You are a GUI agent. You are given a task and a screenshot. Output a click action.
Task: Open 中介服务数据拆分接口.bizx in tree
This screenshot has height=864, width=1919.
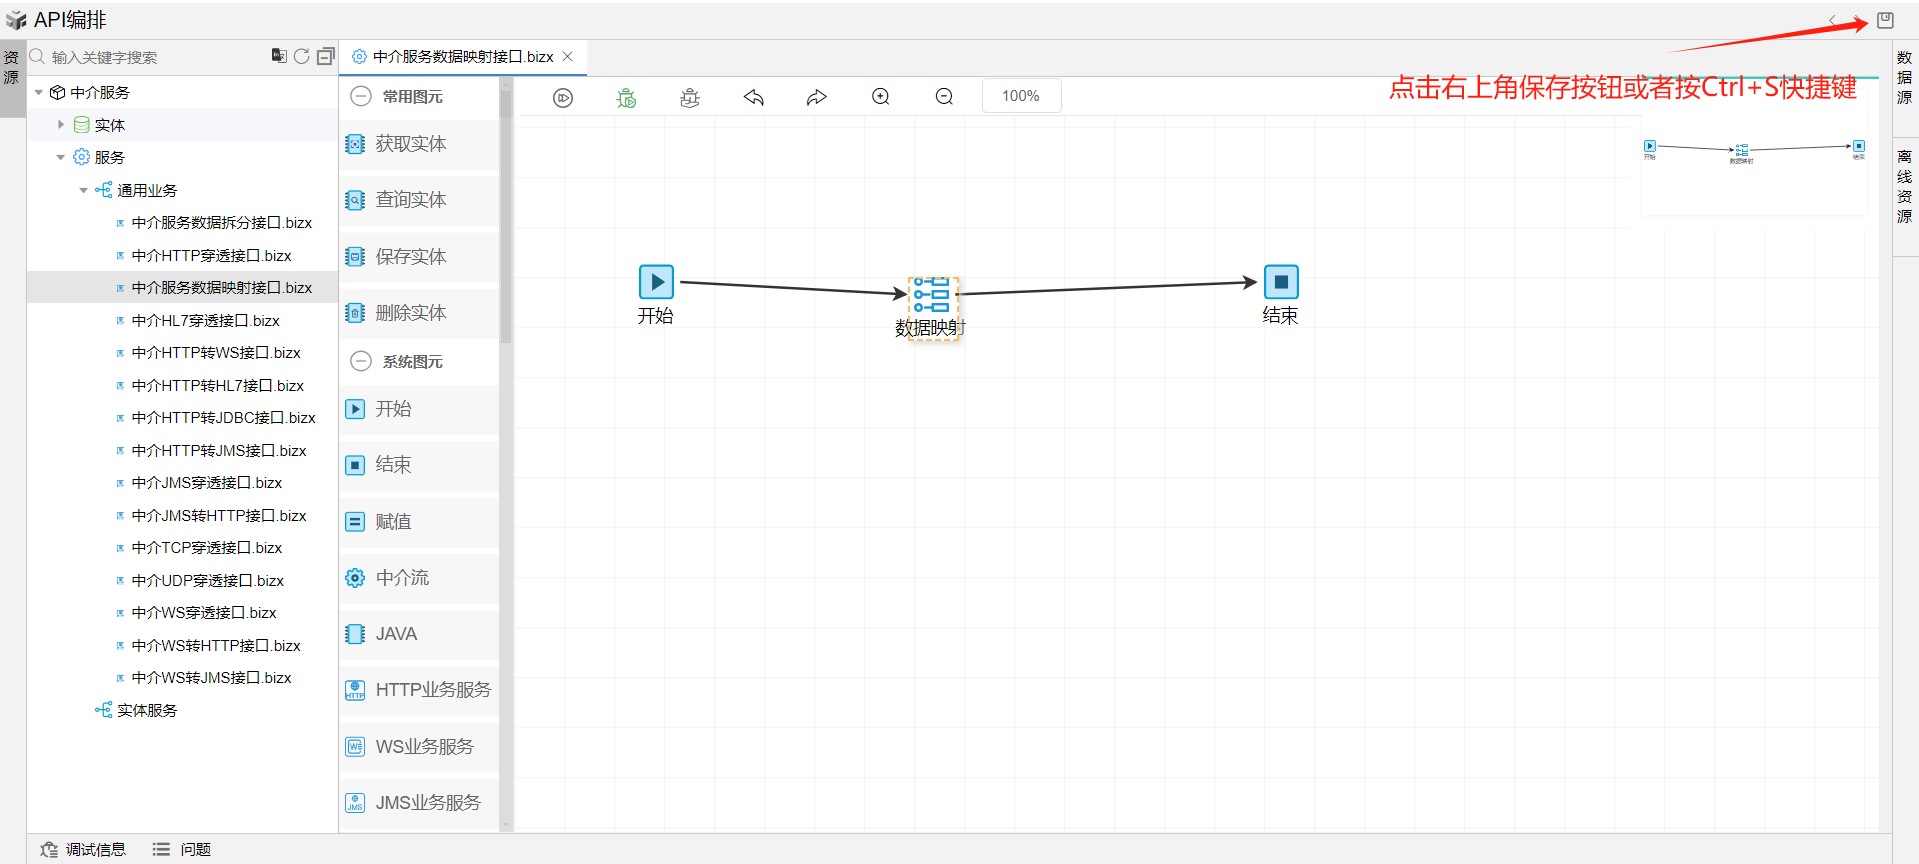[x=222, y=223]
